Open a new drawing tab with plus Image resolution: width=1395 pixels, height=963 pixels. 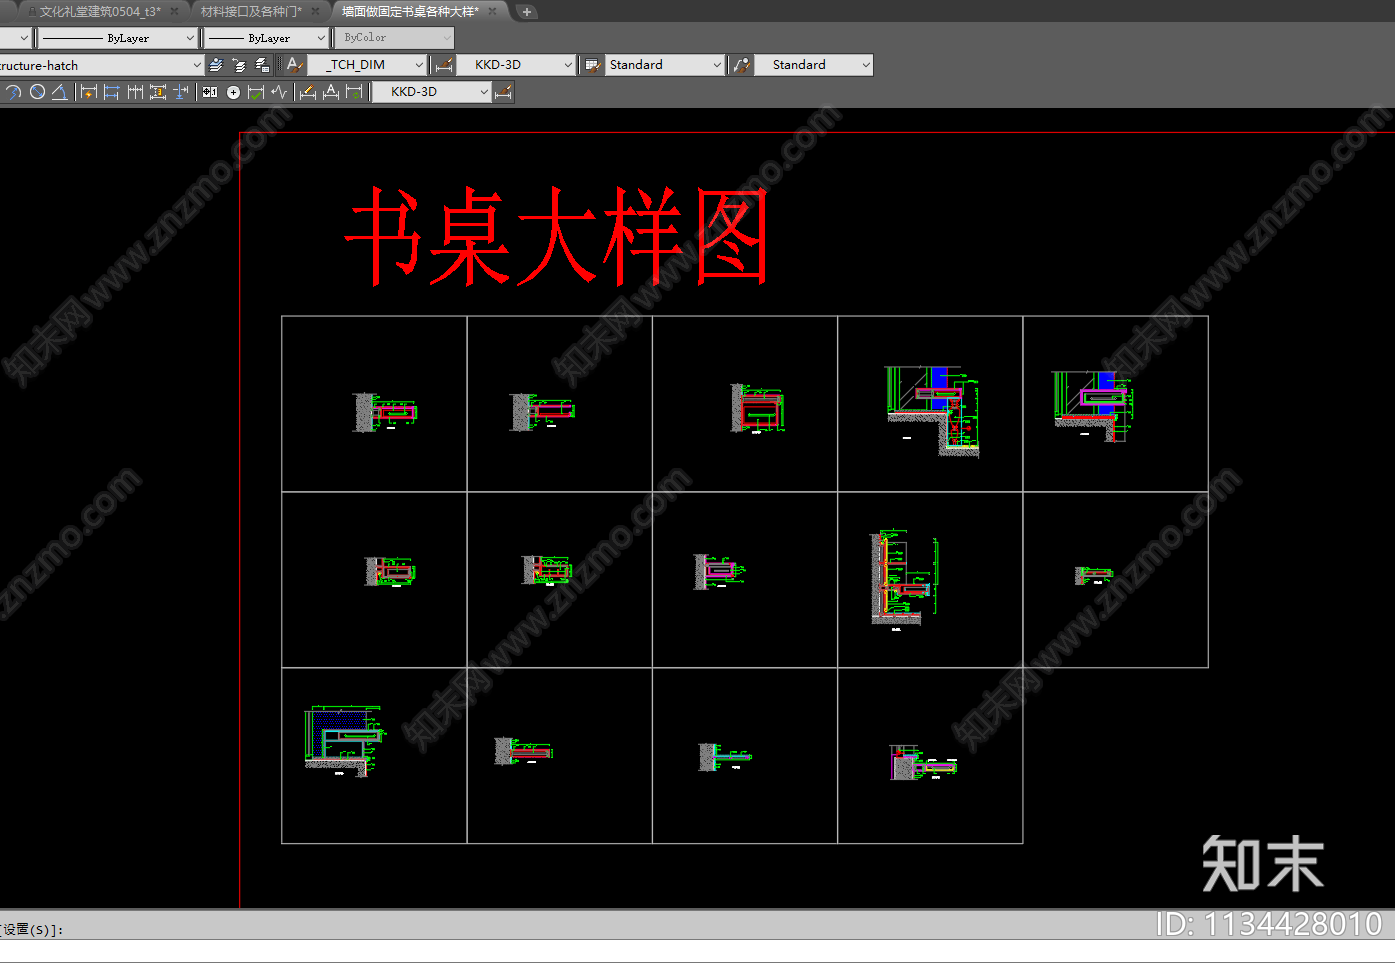(527, 12)
